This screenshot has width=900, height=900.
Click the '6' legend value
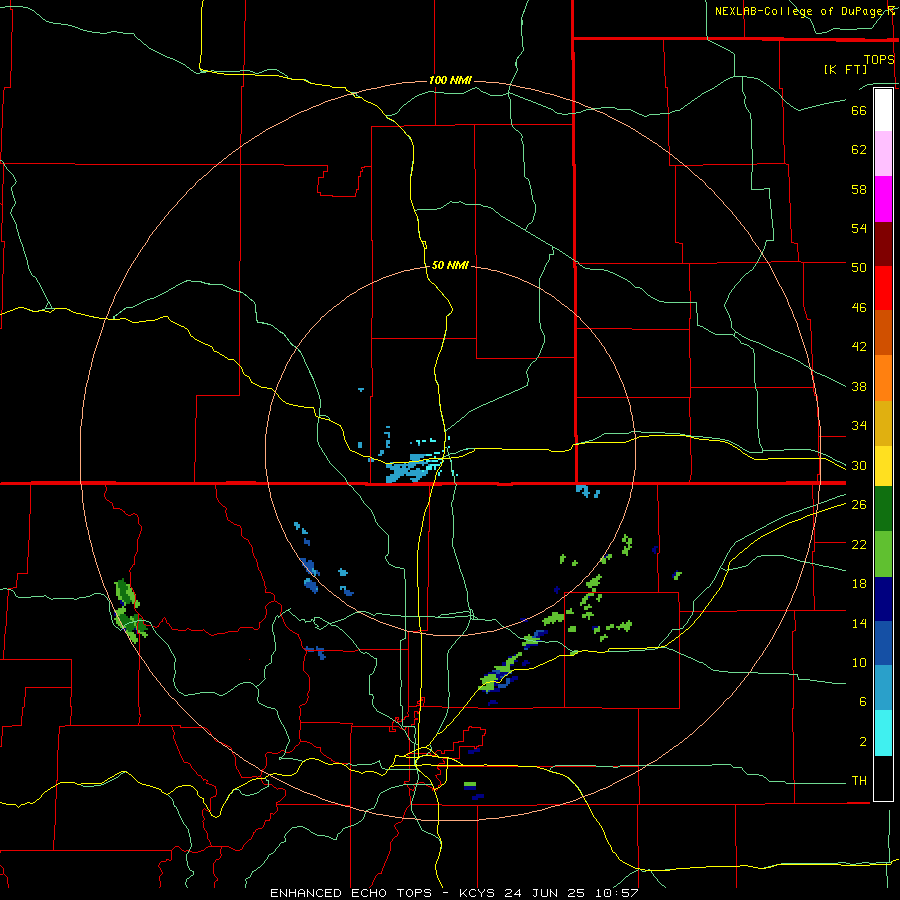pos(862,701)
